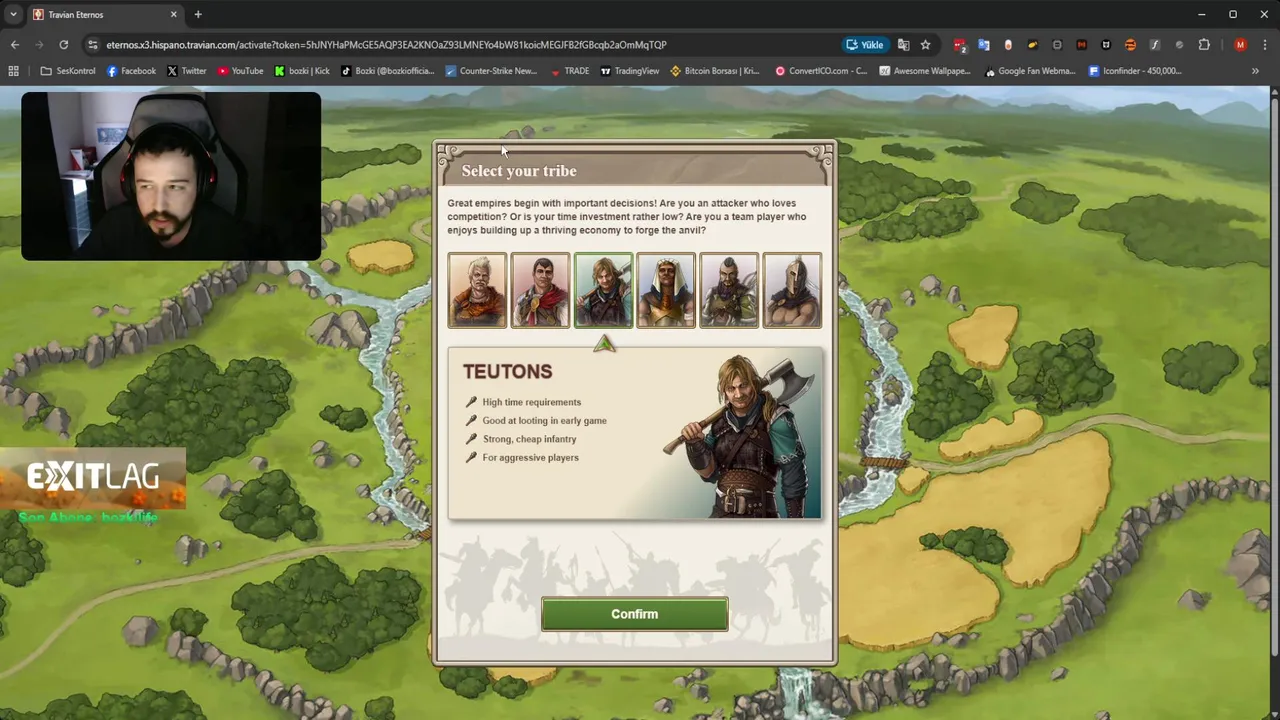Open the script 'f' extension icon
Screen dimensions: 1280x720
tap(1155, 44)
